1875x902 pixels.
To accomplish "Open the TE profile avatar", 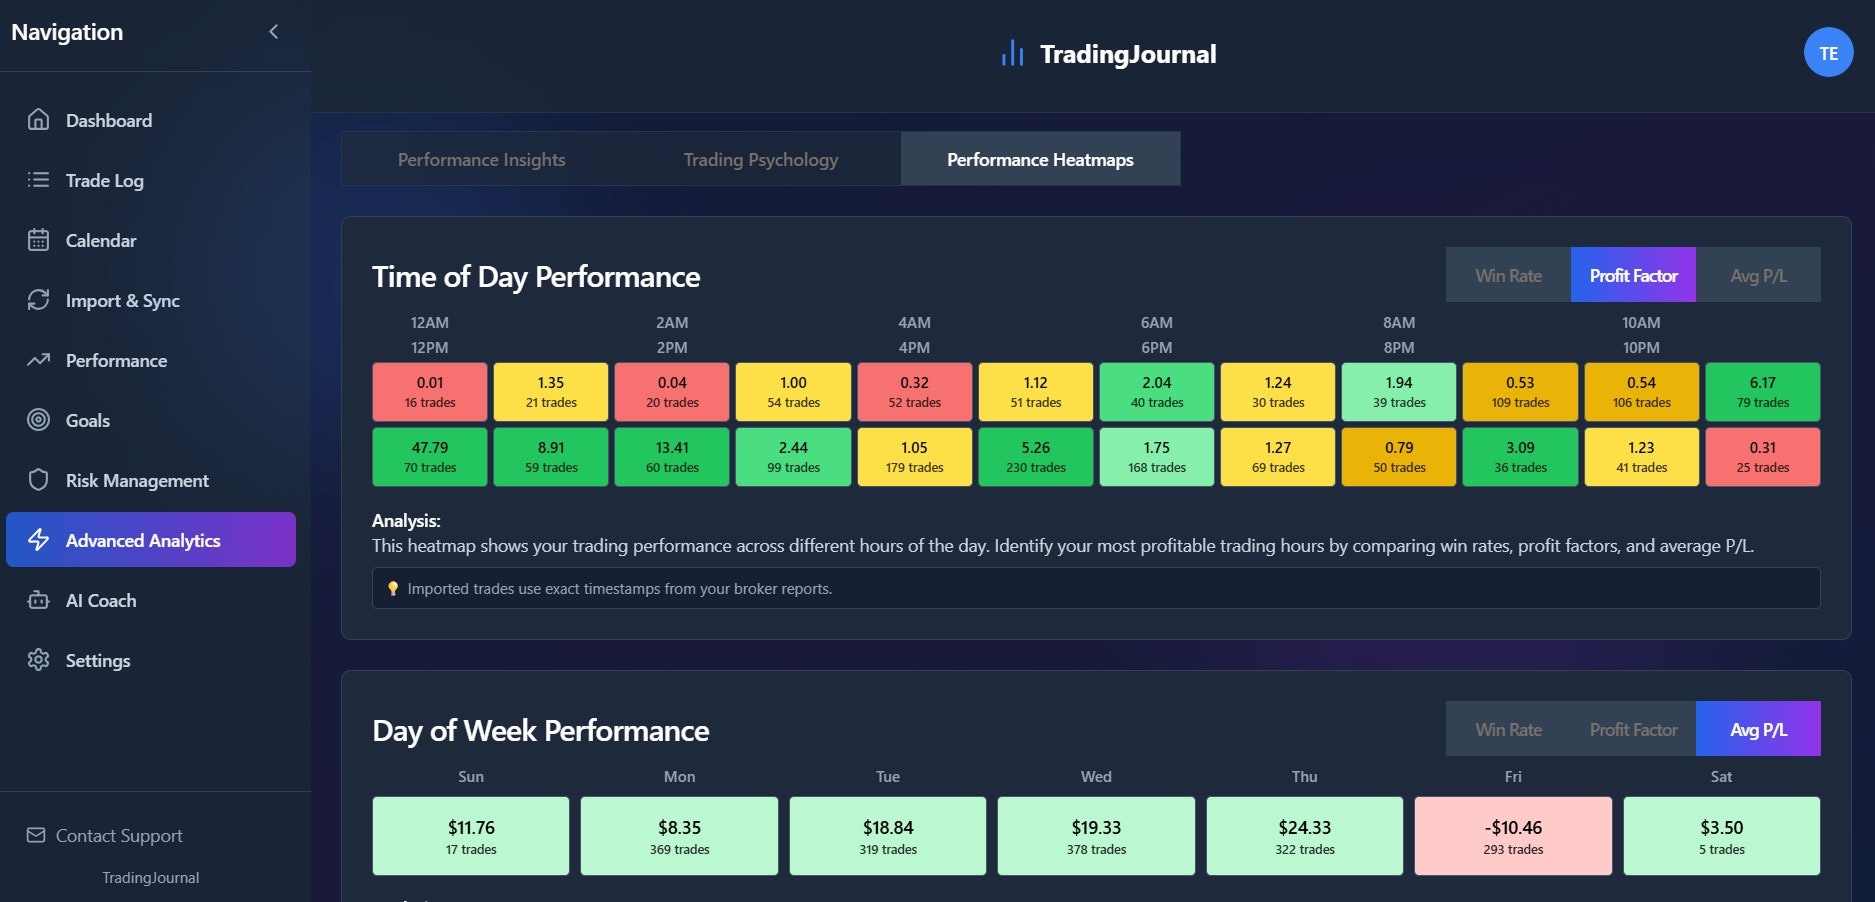I will 1828,51.
